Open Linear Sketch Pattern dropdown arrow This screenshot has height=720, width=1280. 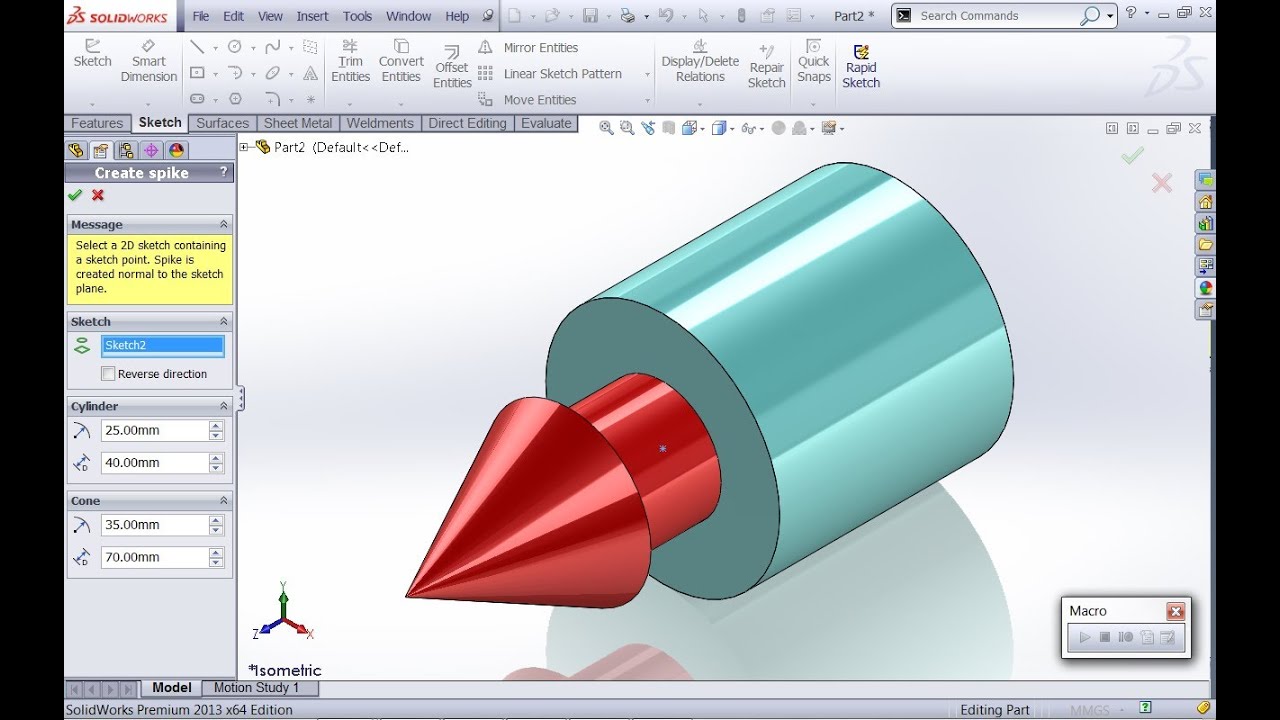click(647, 75)
